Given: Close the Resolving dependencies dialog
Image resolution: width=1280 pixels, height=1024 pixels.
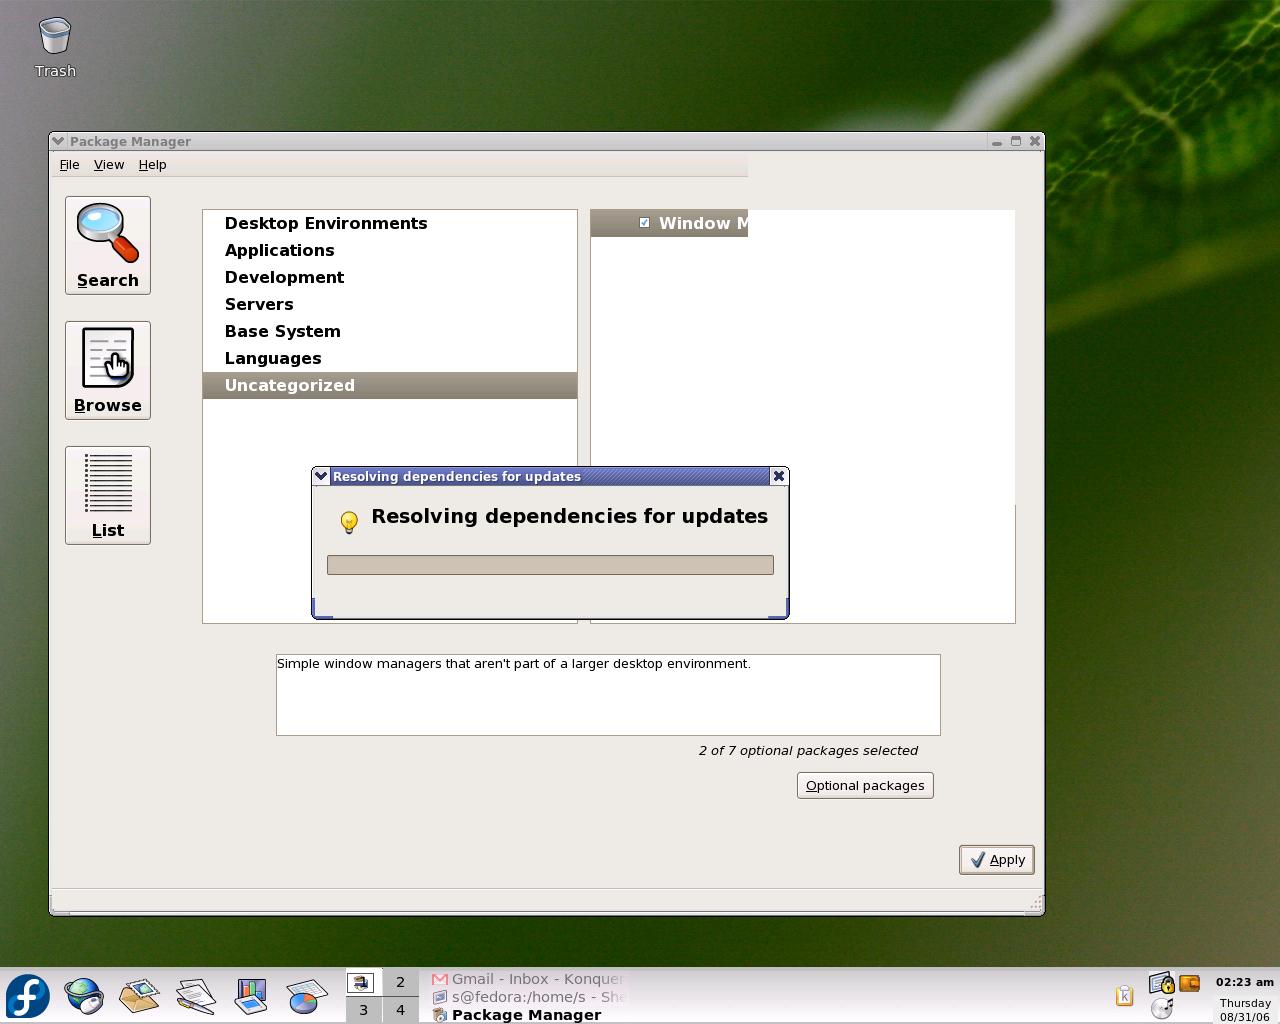Looking at the screenshot, I should (779, 476).
